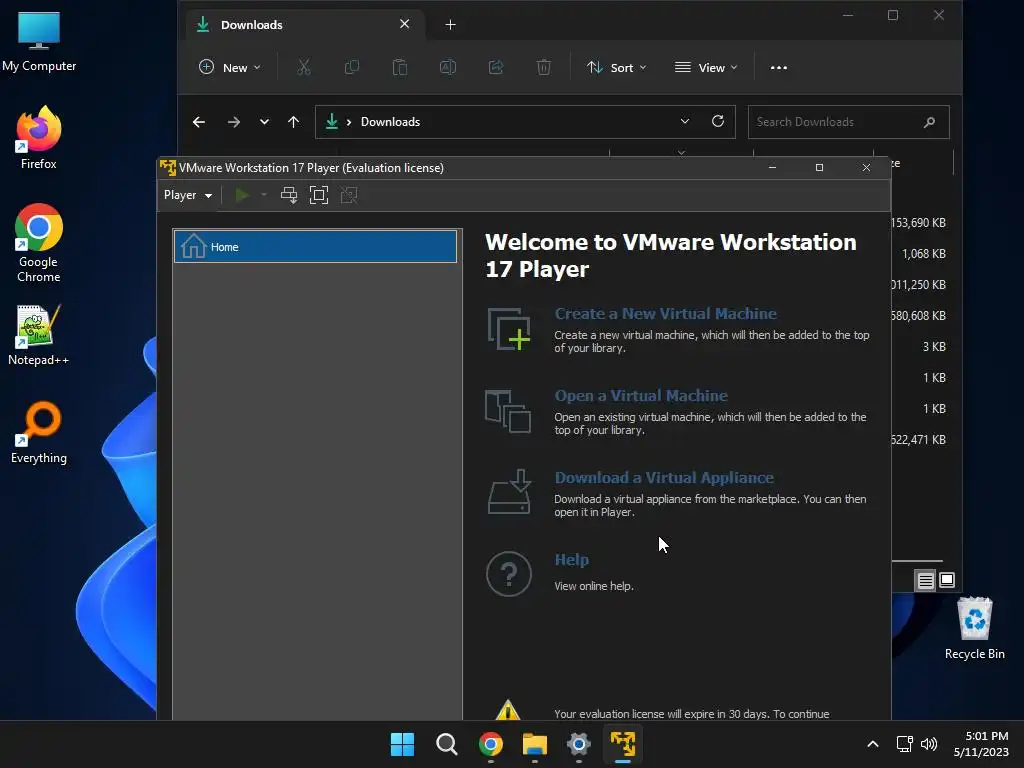This screenshot has width=1024, height=768.
Task: Select the Recycle Bin desktop icon
Action: [x=974, y=628]
